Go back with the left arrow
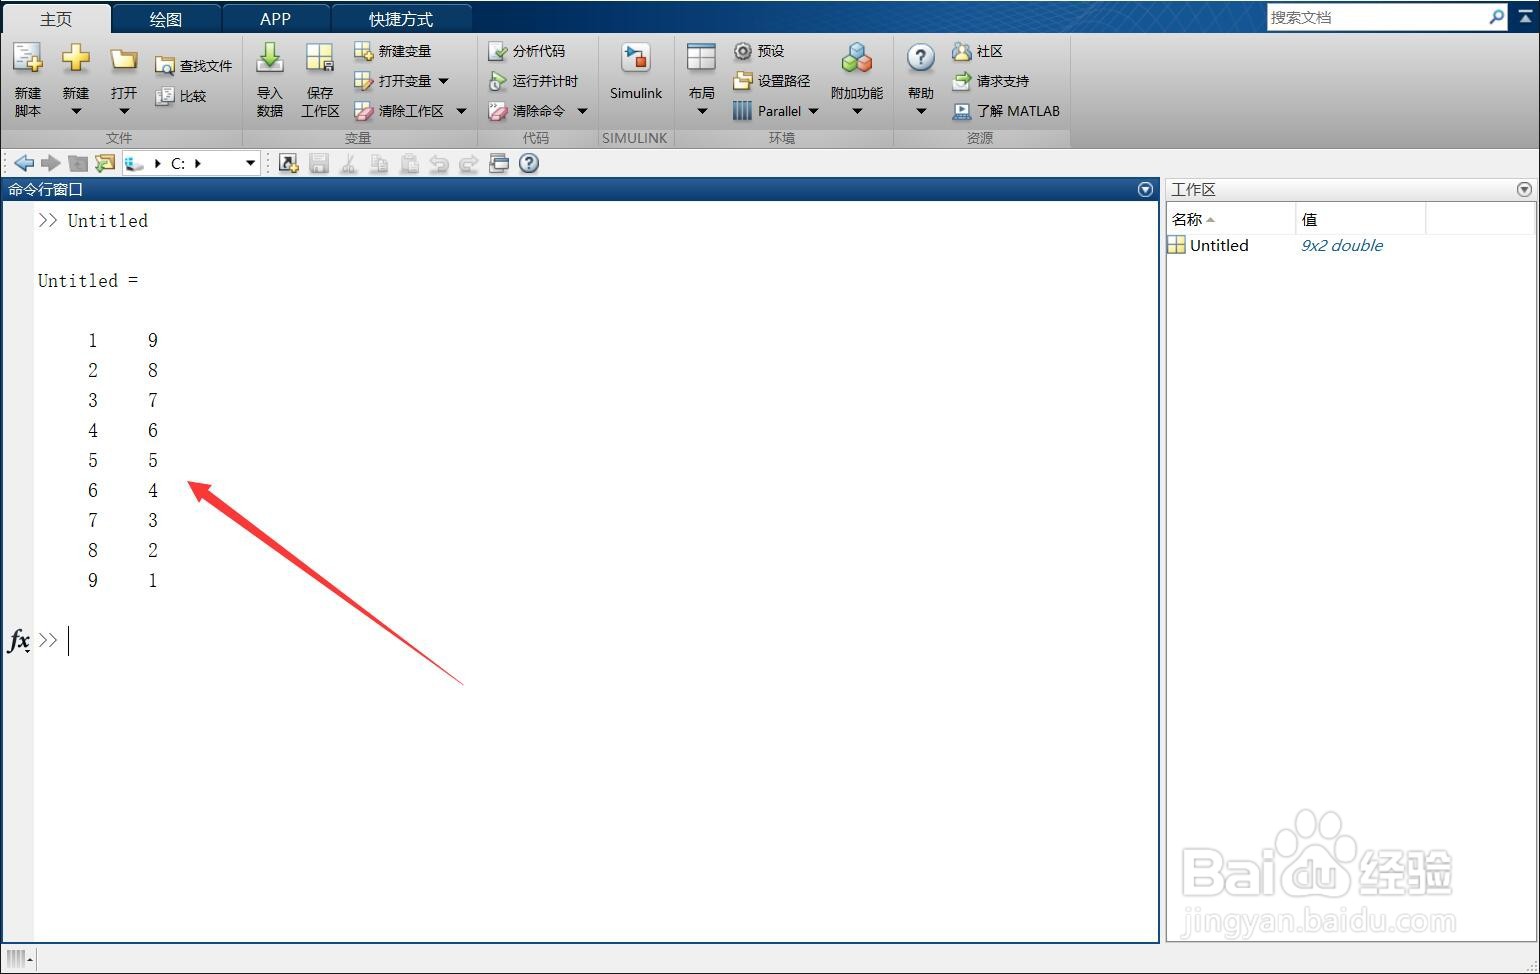Screen dimensions: 1540x974 click(x=24, y=163)
